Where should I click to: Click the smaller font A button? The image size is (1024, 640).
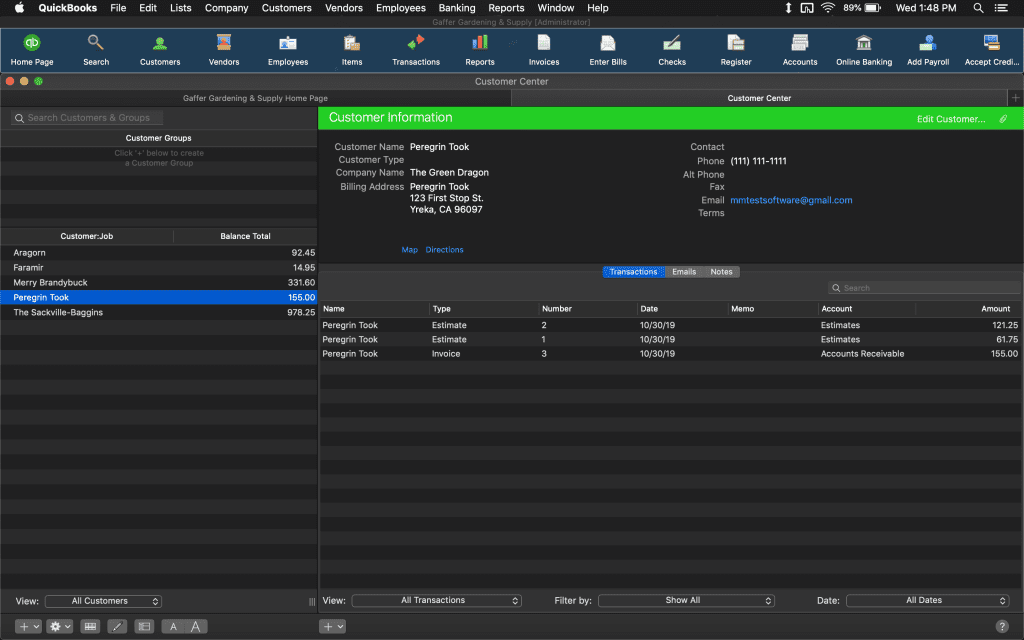click(172, 626)
